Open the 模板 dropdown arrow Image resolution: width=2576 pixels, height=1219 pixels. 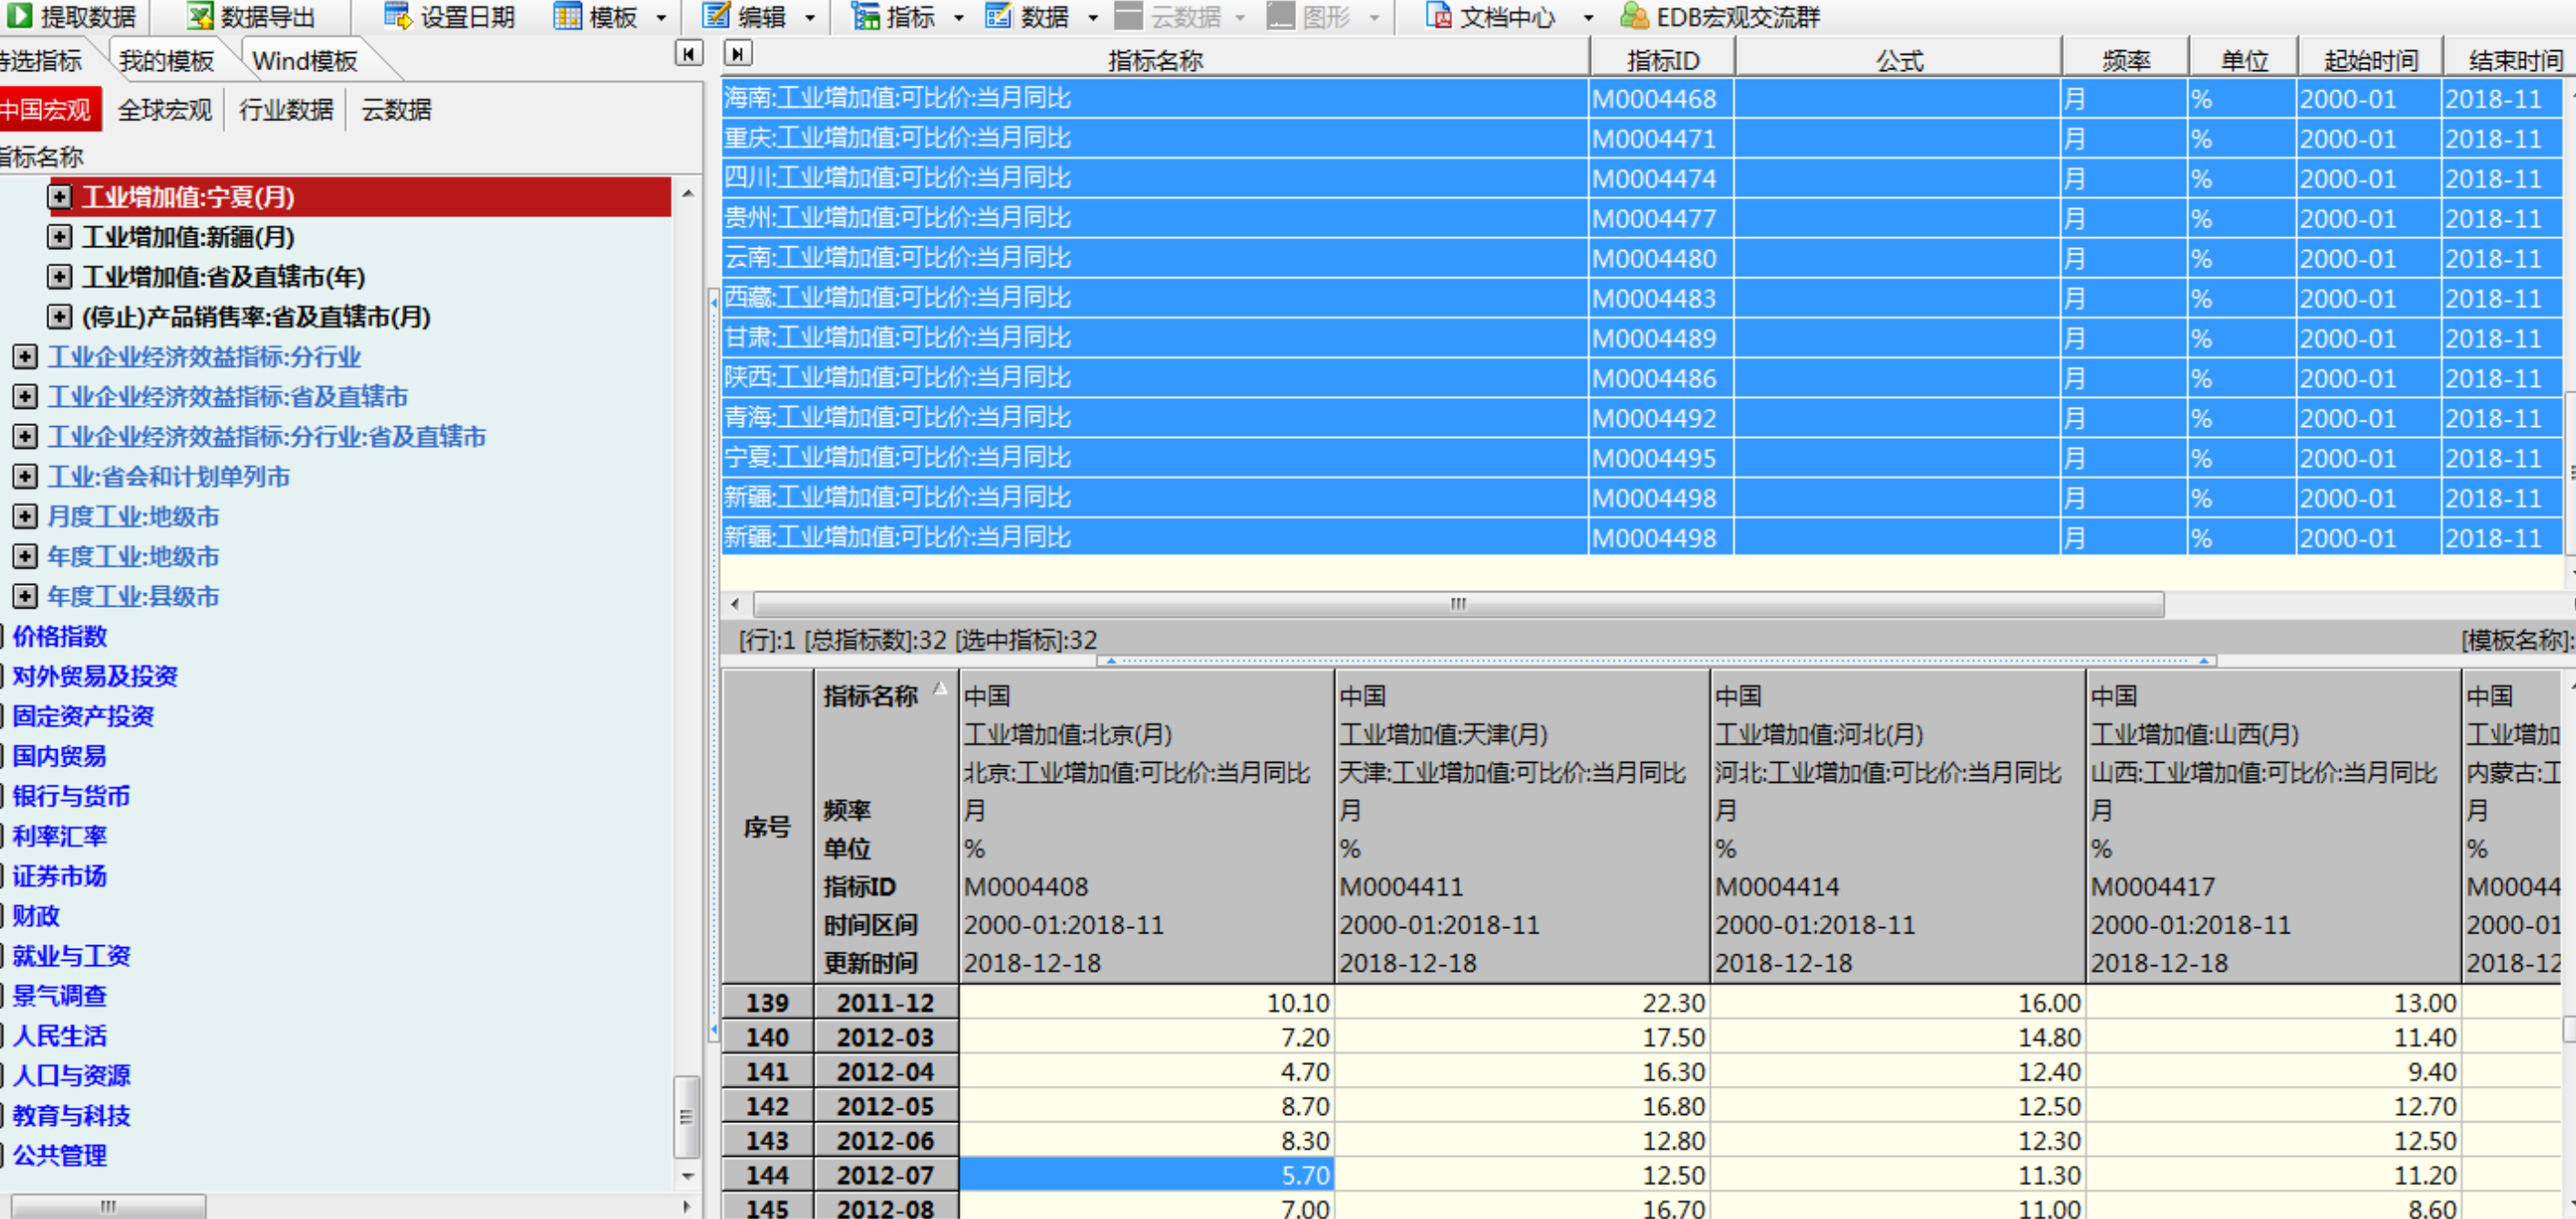pos(661,17)
